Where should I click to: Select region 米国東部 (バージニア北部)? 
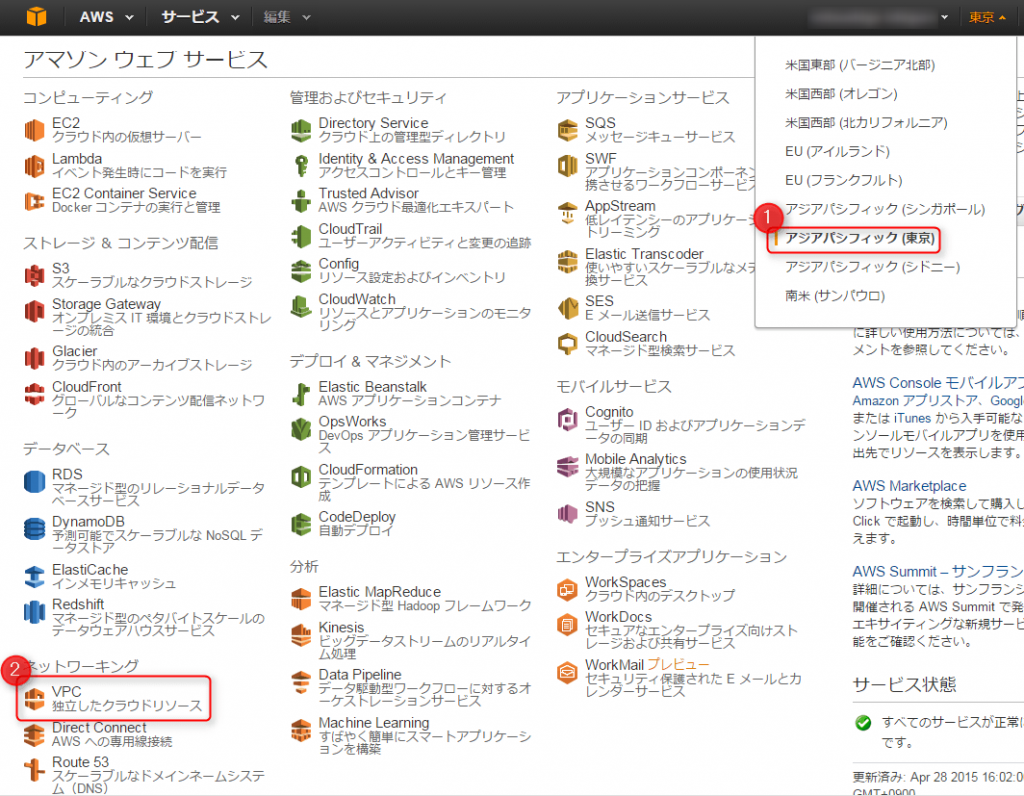pos(859,65)
